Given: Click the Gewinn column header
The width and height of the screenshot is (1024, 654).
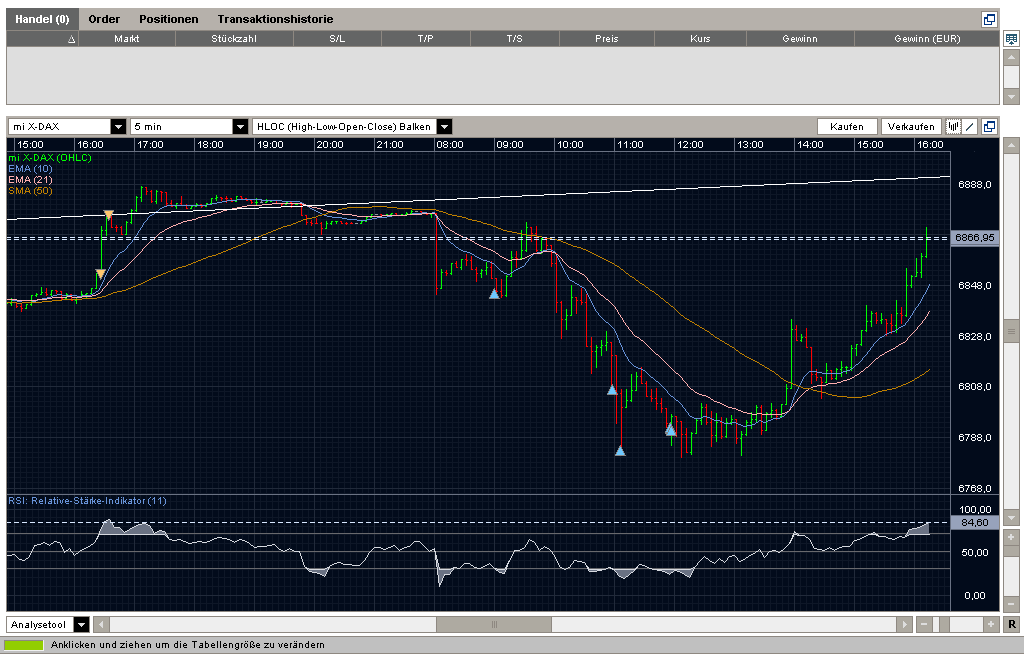Looking at the screenshot, I should pyautogui.click(x=800, y=39).
